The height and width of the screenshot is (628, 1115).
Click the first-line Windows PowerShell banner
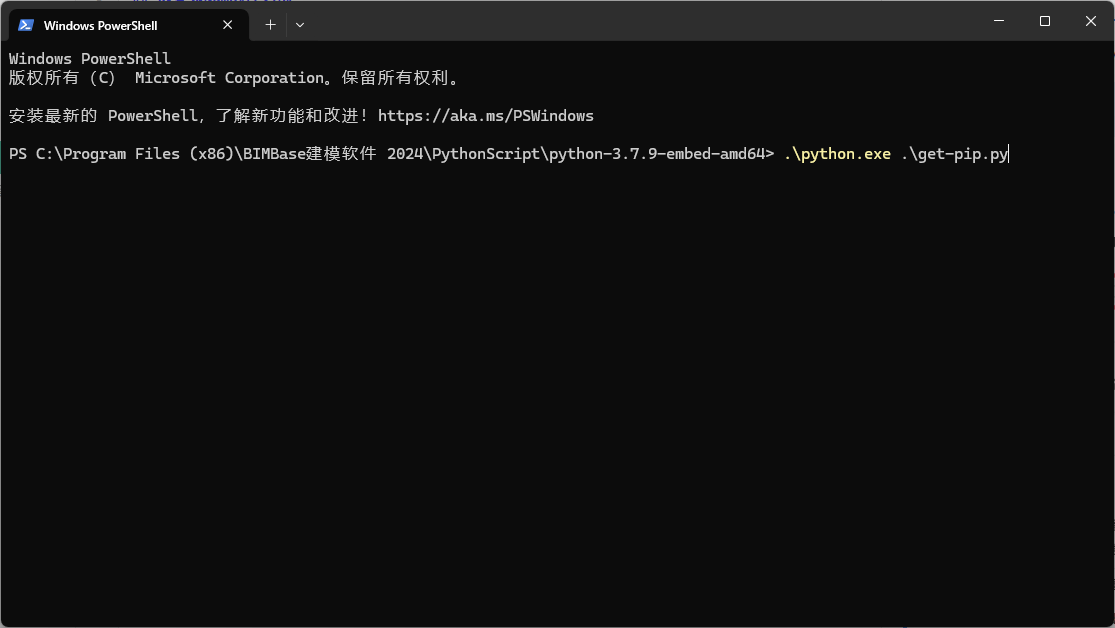pyautogui.click(x=90, y=59)
